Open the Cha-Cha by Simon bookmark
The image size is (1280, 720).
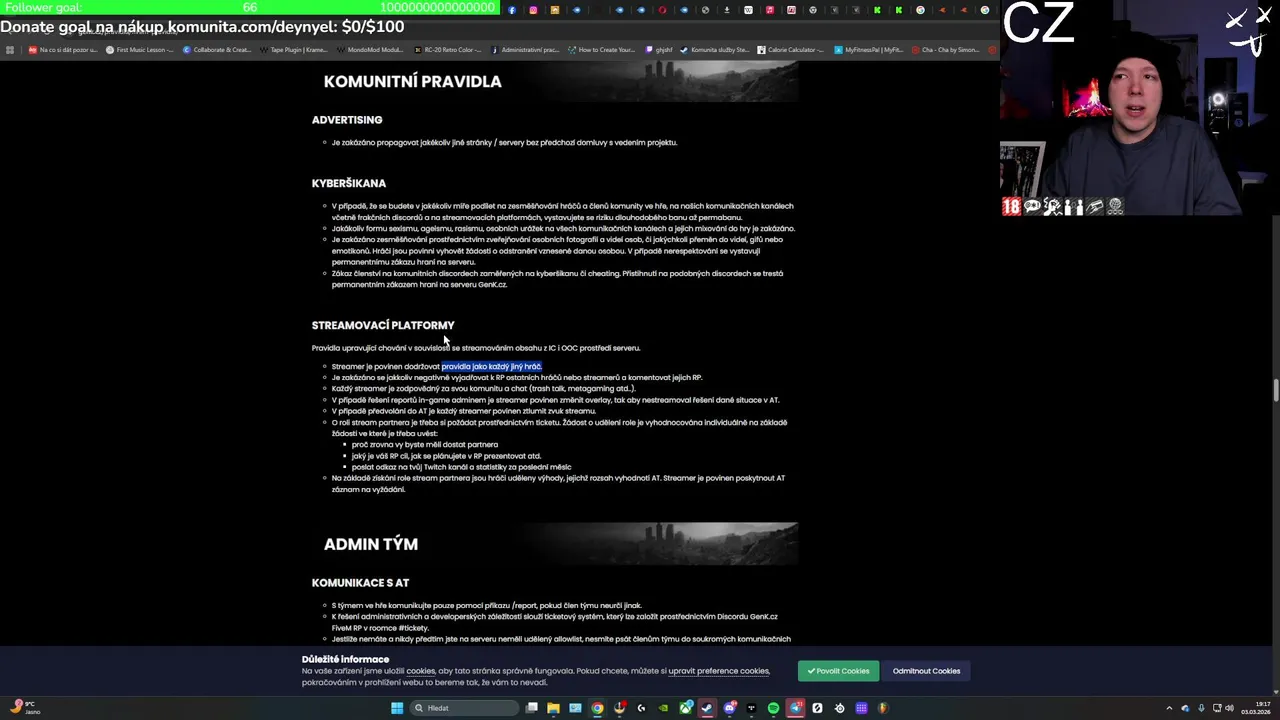point(946,49)
